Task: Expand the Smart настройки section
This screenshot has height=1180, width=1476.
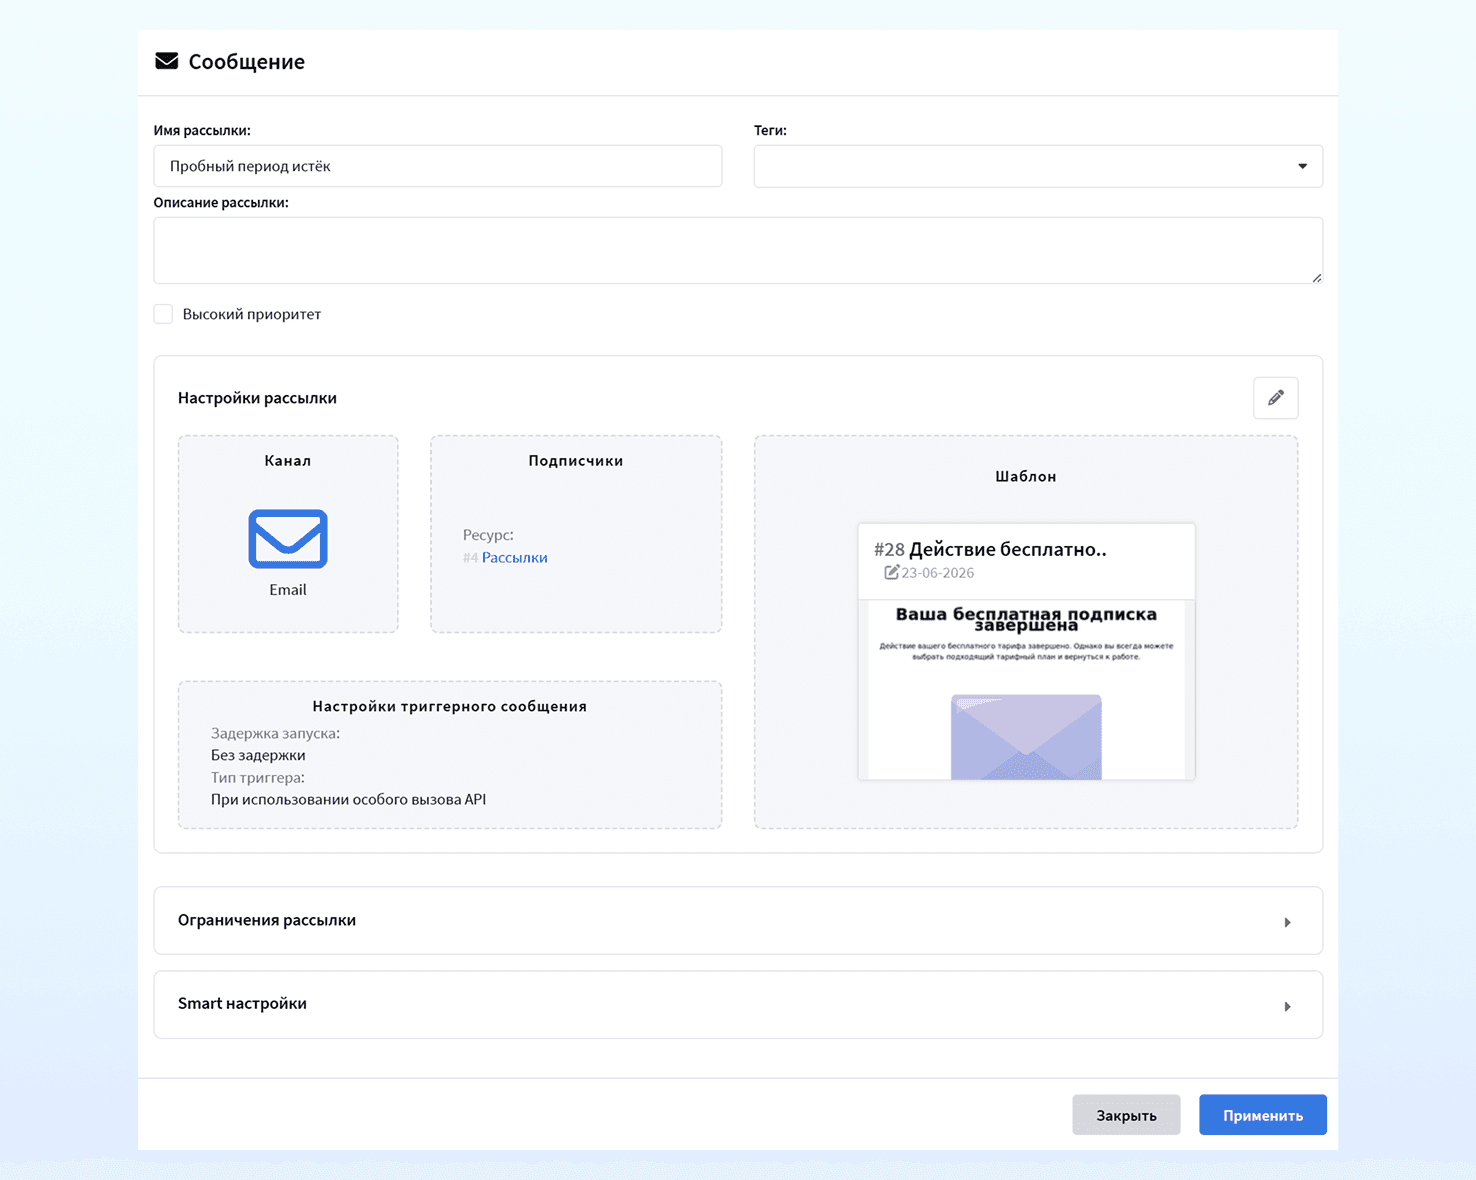Action: click(738, 1004)
